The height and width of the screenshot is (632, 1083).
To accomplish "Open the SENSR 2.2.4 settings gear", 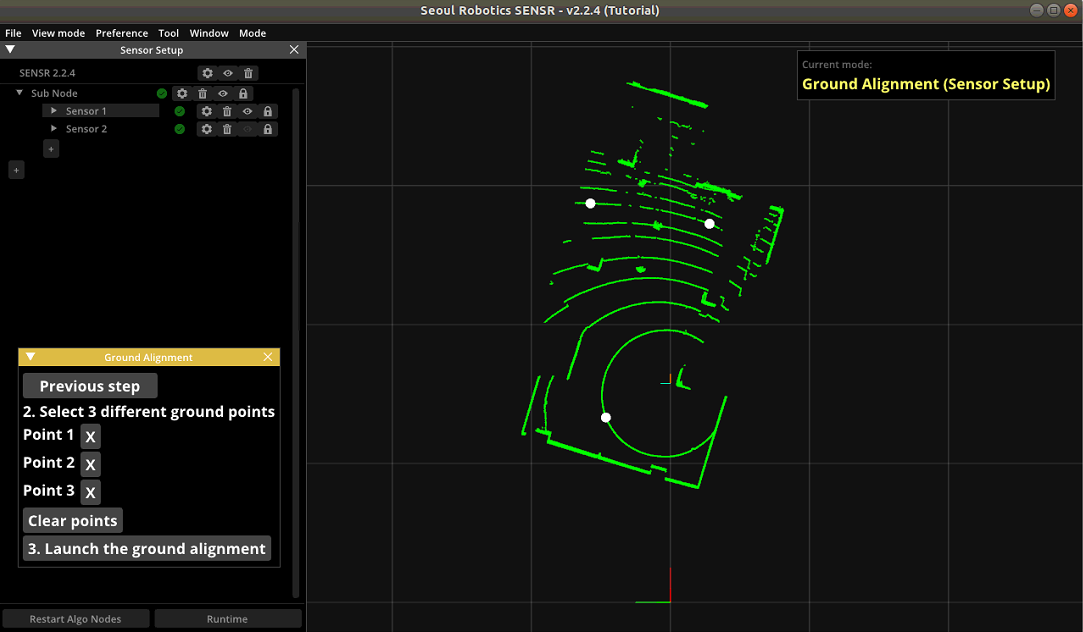I will tap(207, 73).
